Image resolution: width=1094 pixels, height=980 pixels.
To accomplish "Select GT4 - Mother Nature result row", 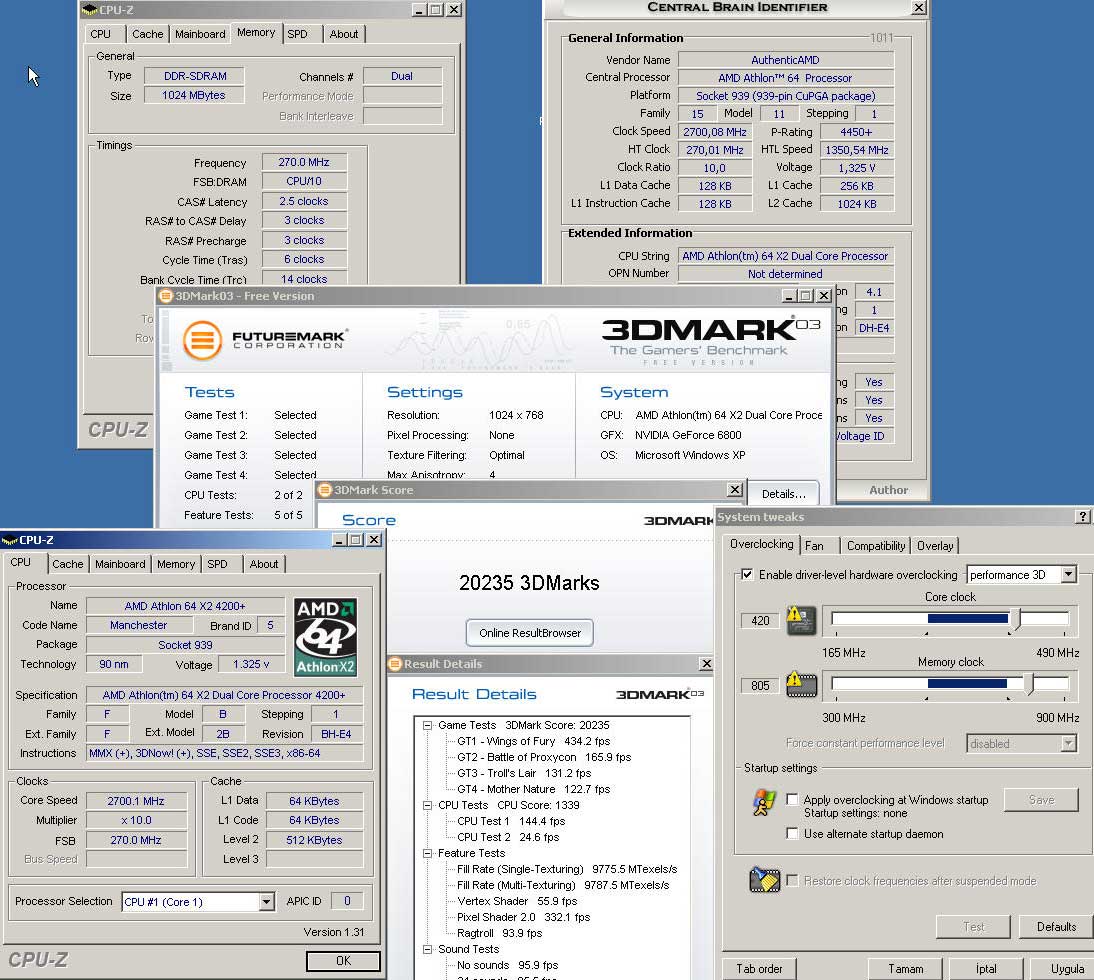I will point(533,789).
